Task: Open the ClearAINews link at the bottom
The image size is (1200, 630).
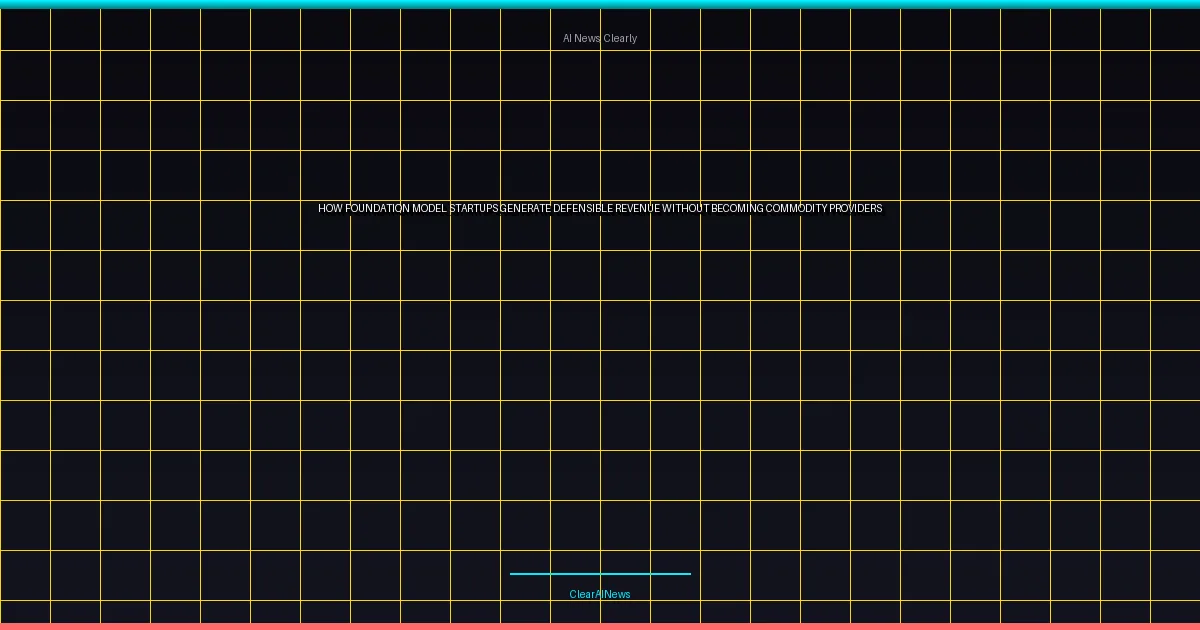Action: [600, 594]
